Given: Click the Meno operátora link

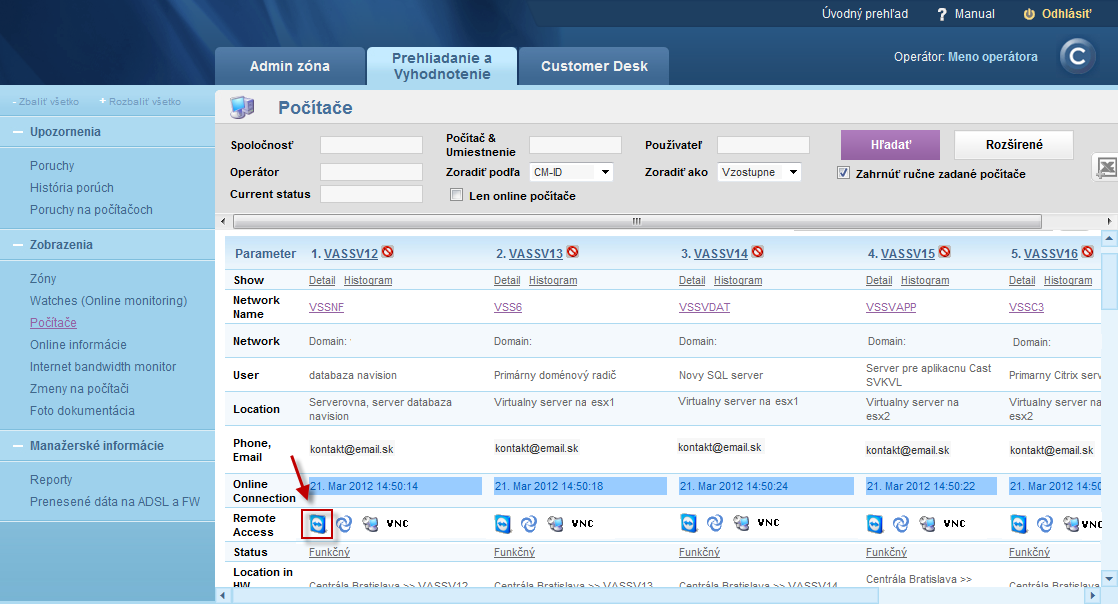Looking at the screenshot, I should pyautogui.click(x=993, y=56).
